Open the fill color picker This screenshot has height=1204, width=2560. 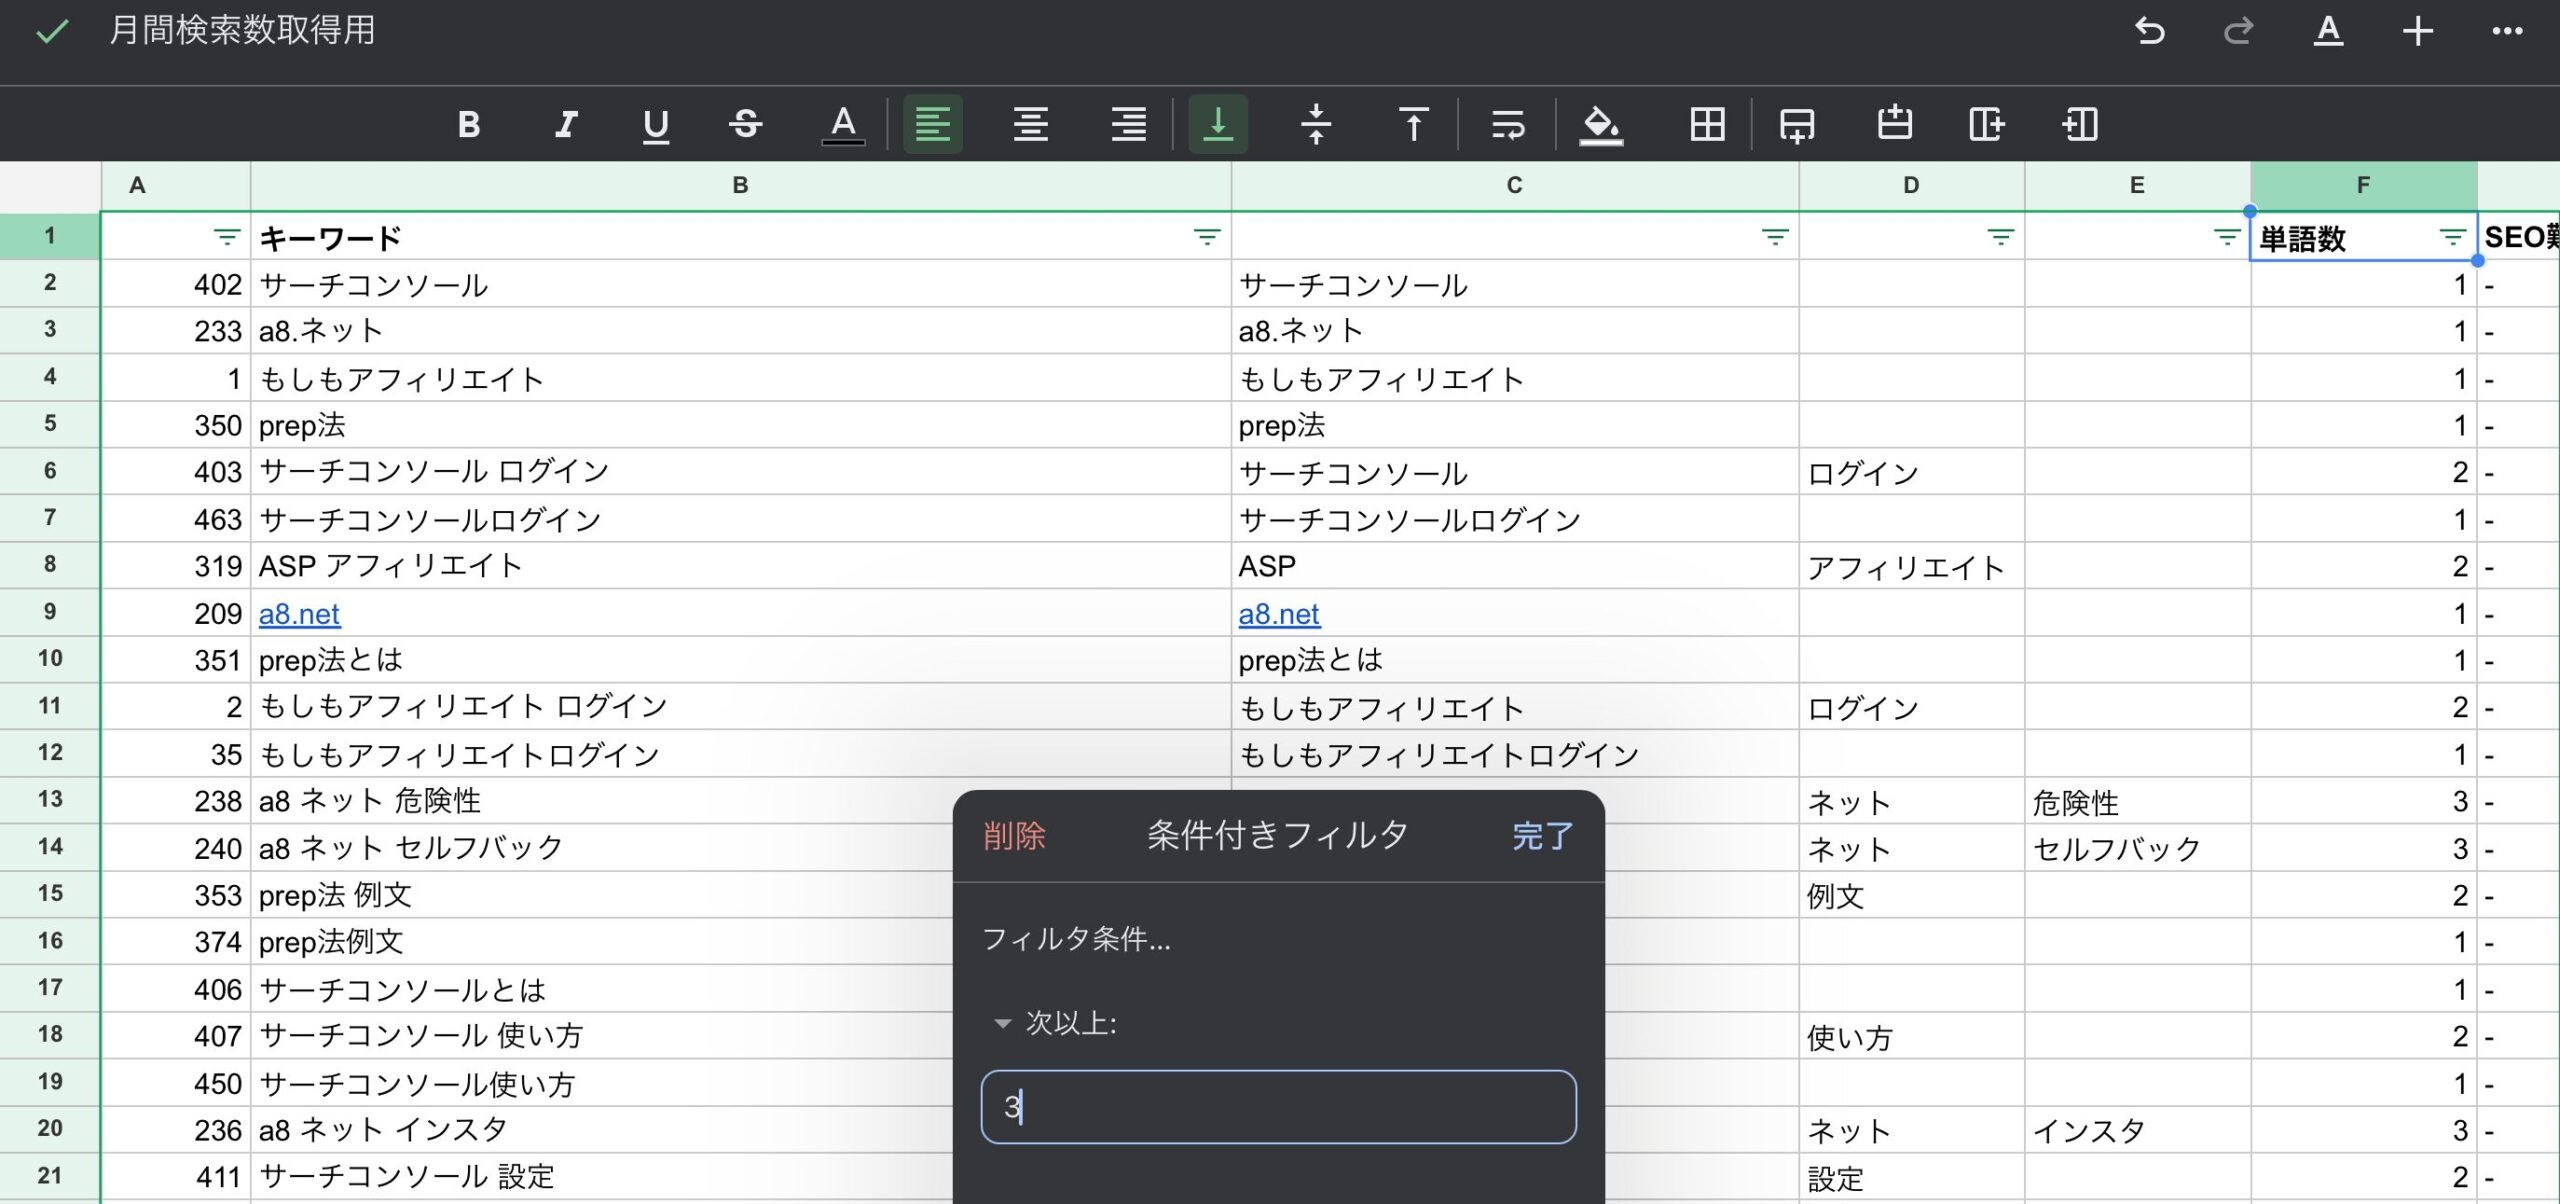1601,124
